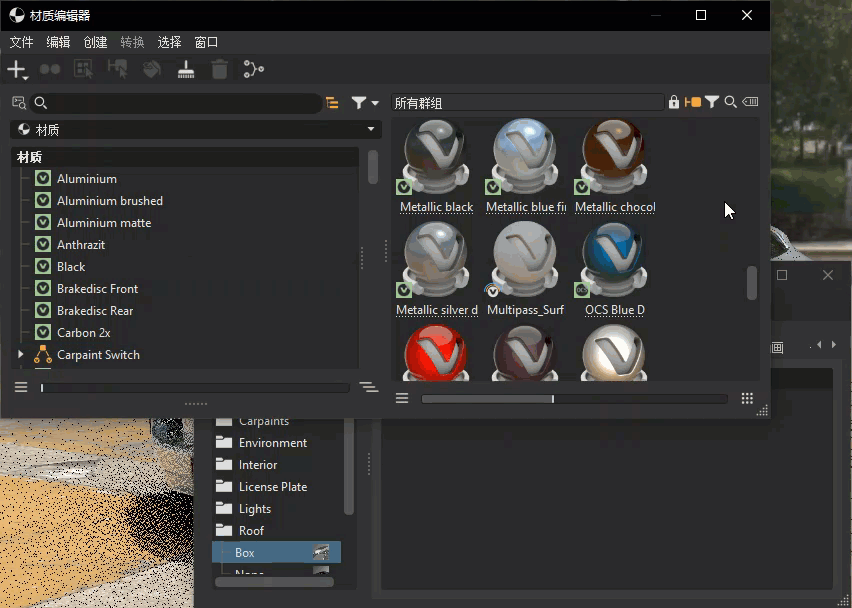Click the right arrow in background window

[834, 344]
